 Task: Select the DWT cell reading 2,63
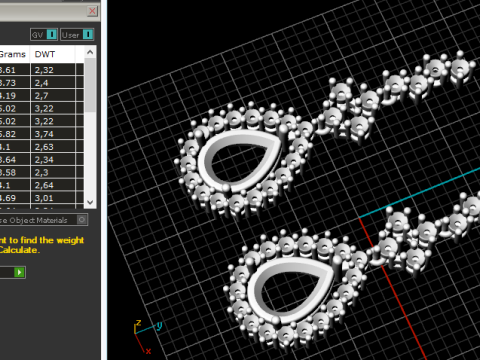click(x=53, y=147)
